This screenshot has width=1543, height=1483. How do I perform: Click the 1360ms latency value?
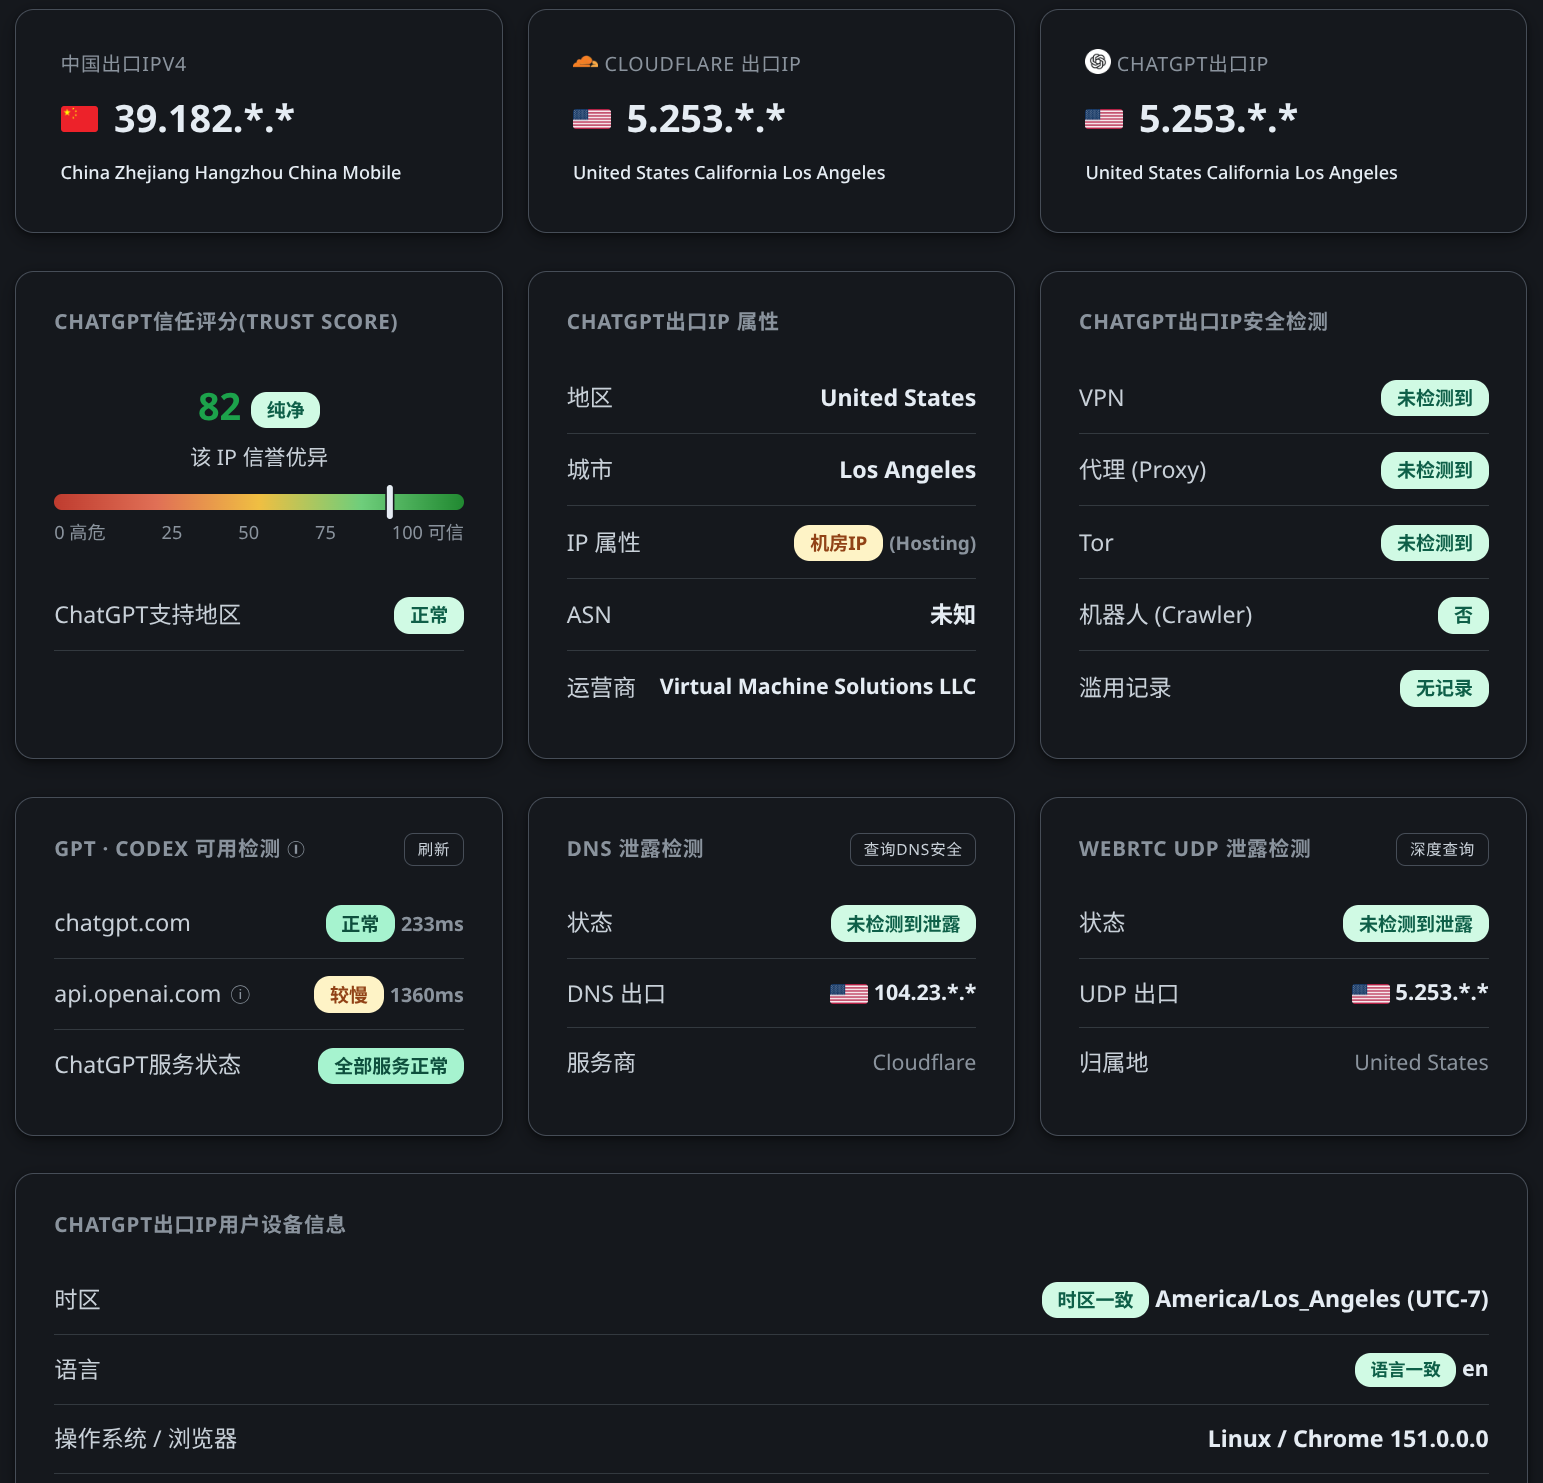click(x=427, y=995)
